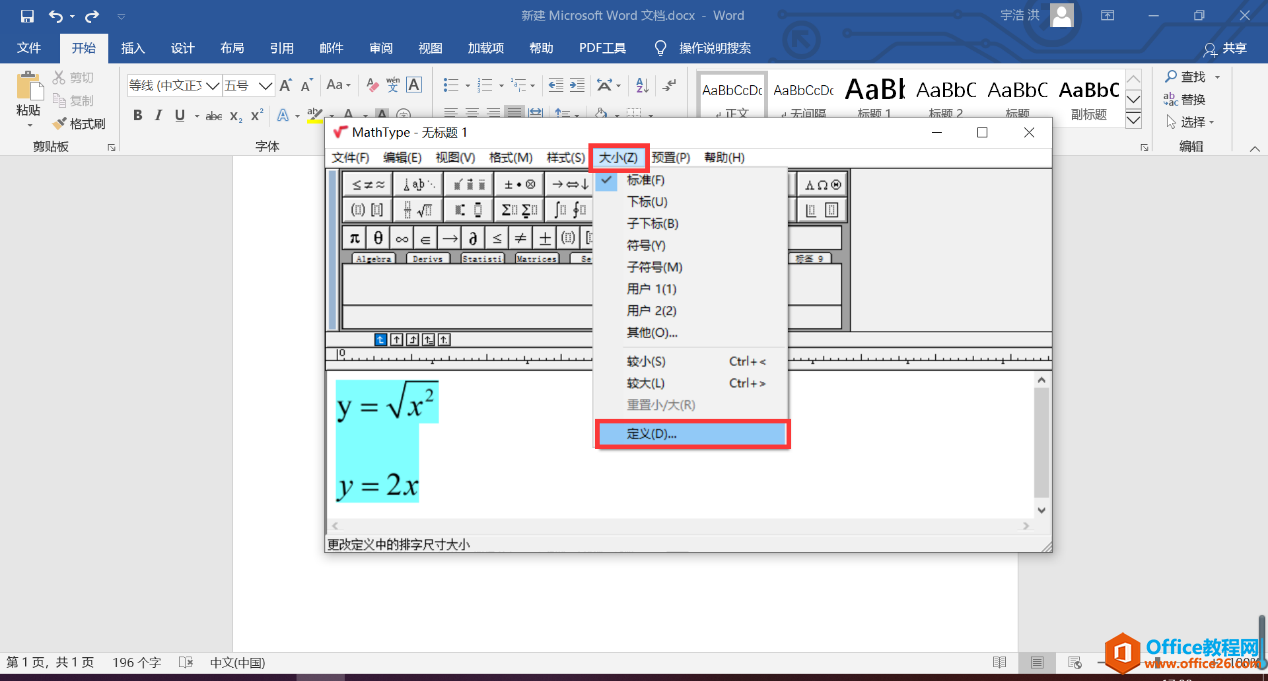Open the arrow symbols palette in MathType
This screenshot has width=1268, height=681.
[x=571, y=184]
